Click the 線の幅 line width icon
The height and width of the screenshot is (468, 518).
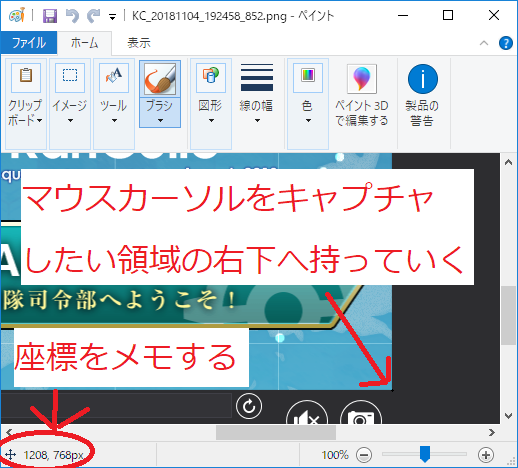[x=257, y=77]
